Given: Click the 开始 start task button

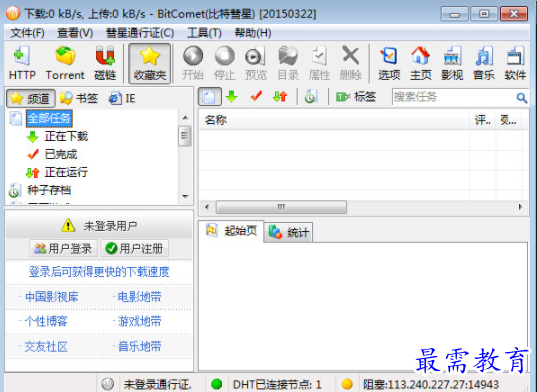Looking at the screenshot, I should pos(193,64).
